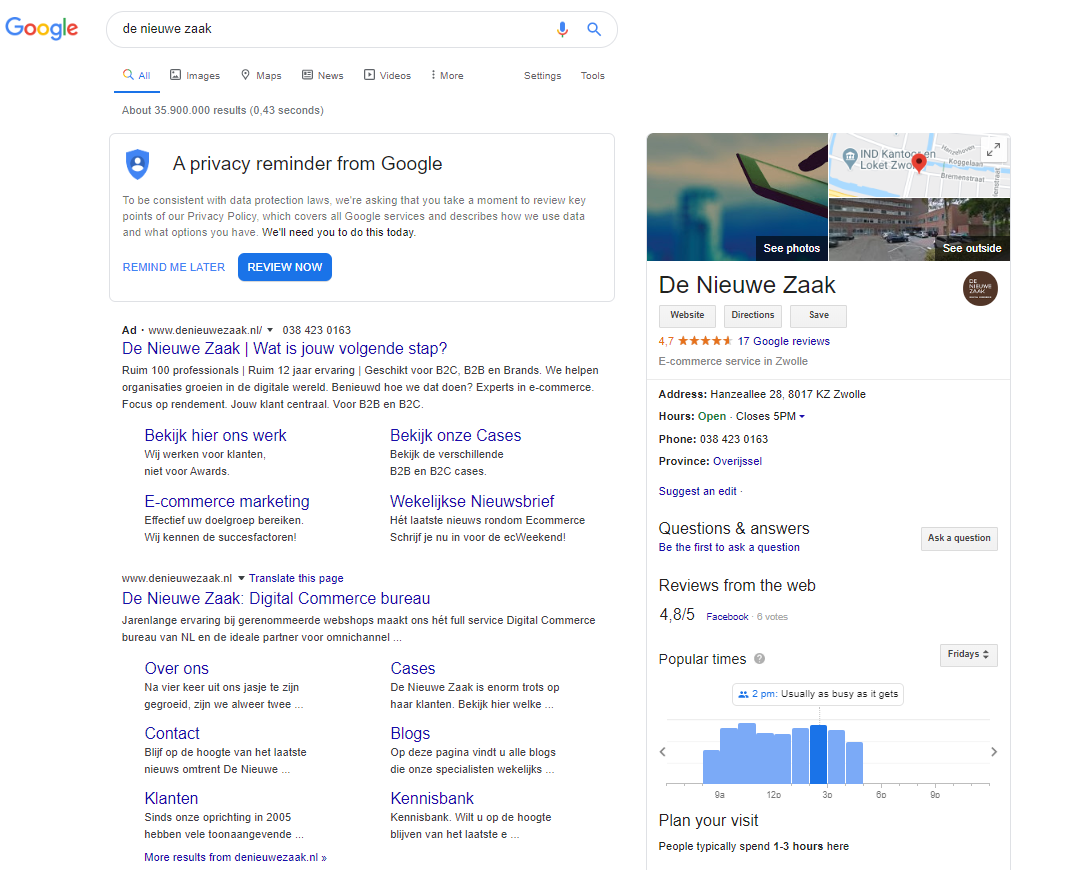Open ad 'Wat is jouw volgende stap?'

pyautogui.click(x=285, y=348)
